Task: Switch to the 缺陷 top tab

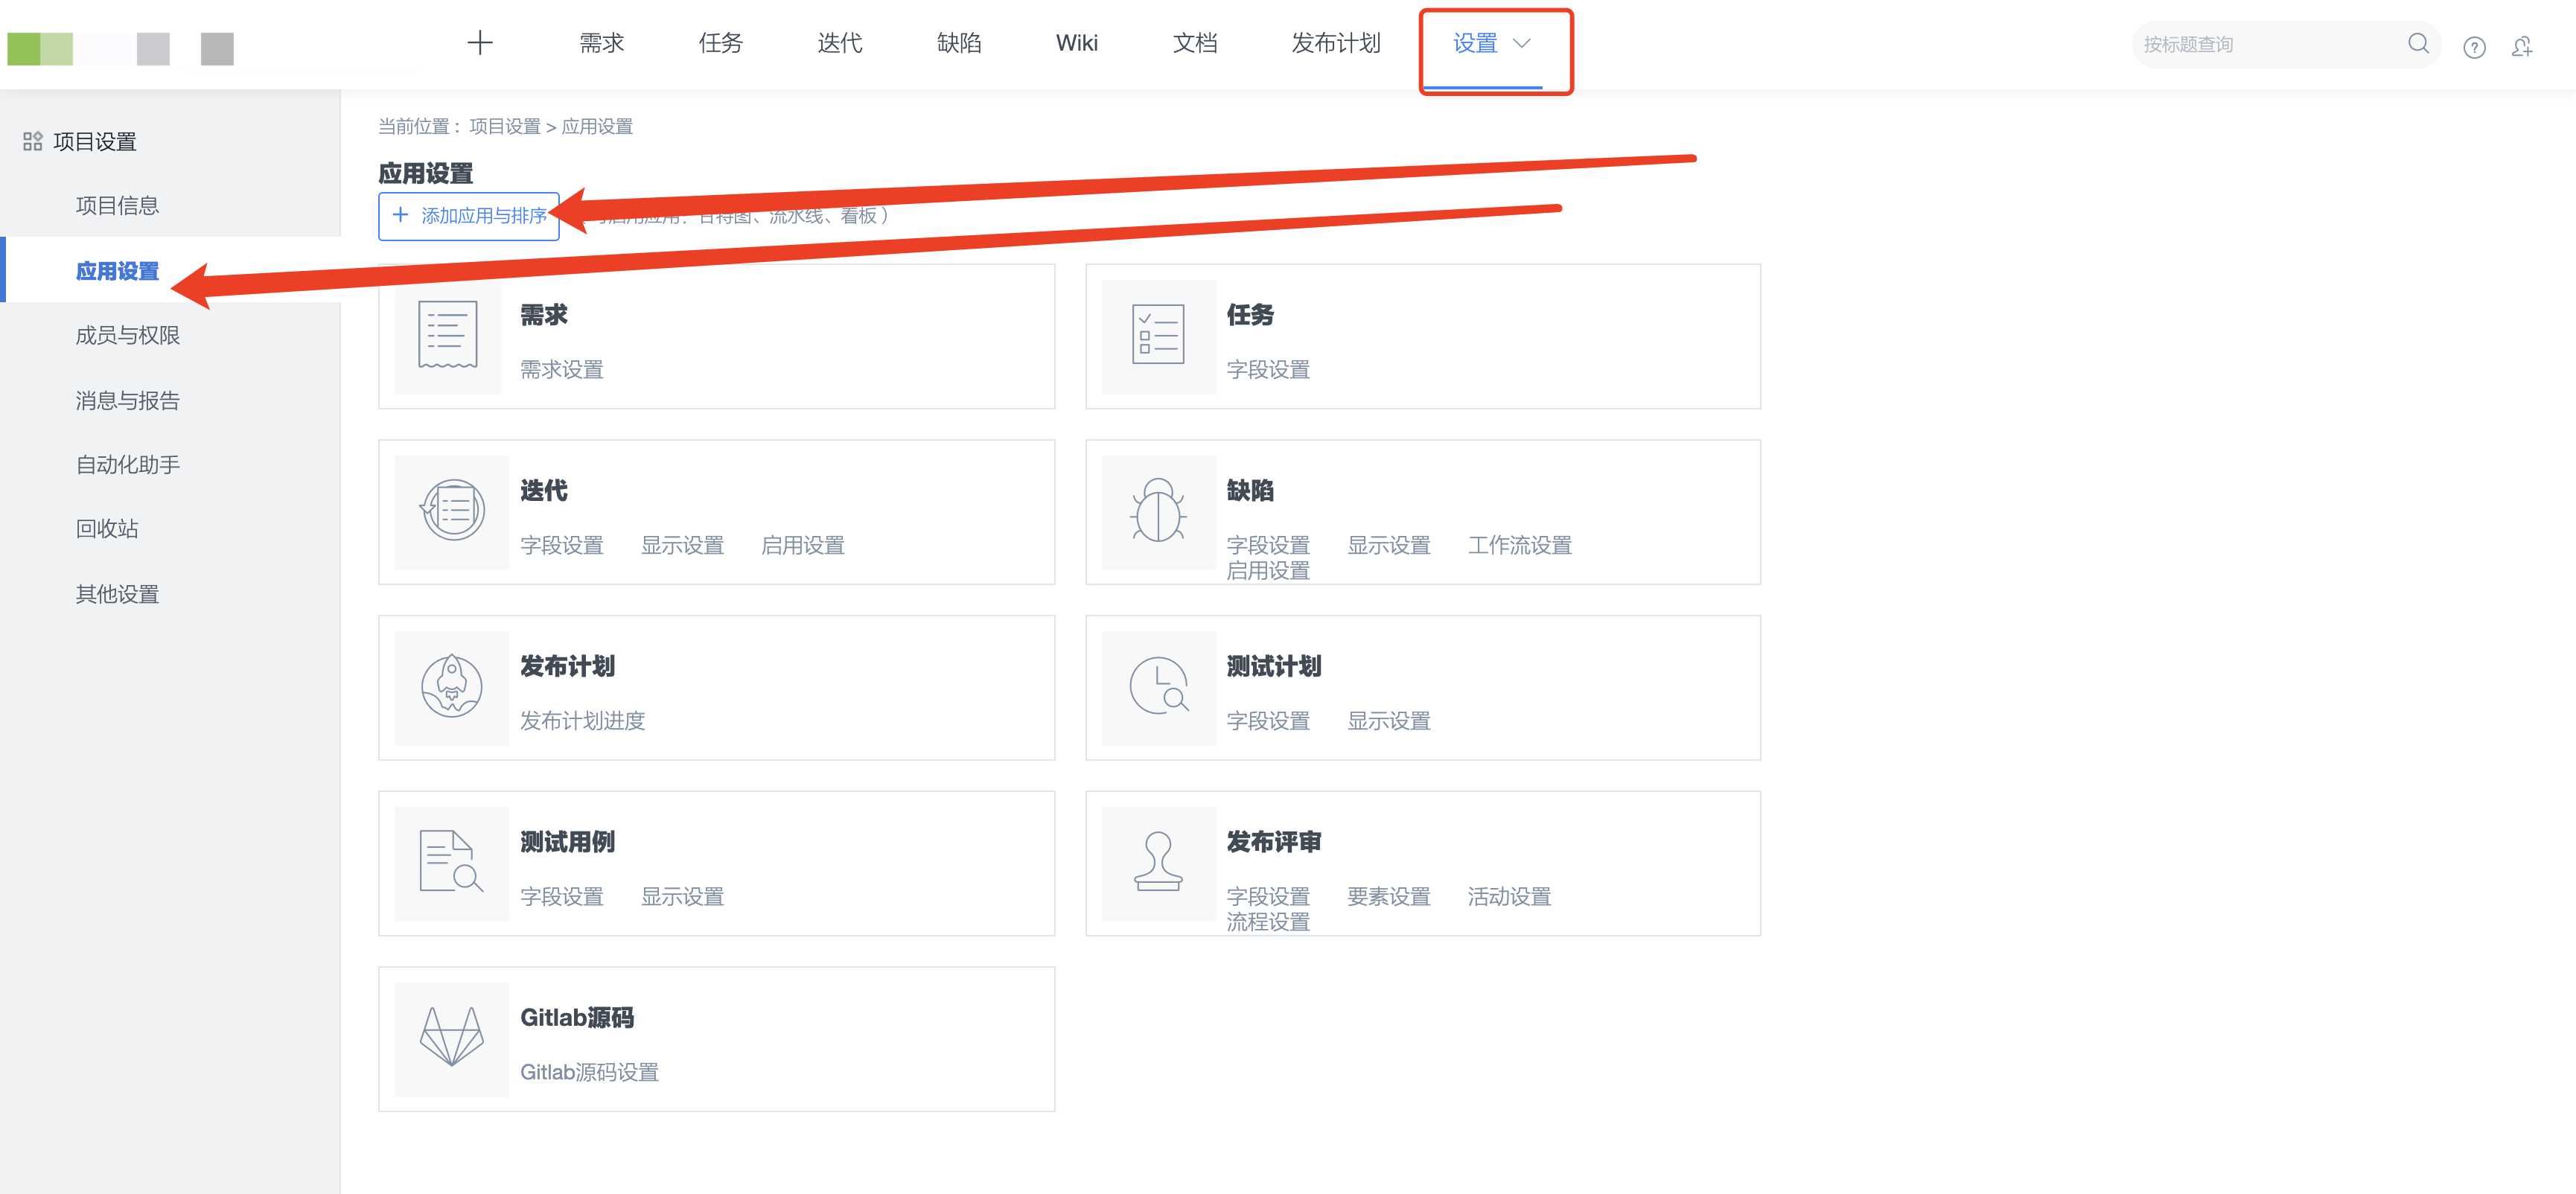Action: (959, 43)
